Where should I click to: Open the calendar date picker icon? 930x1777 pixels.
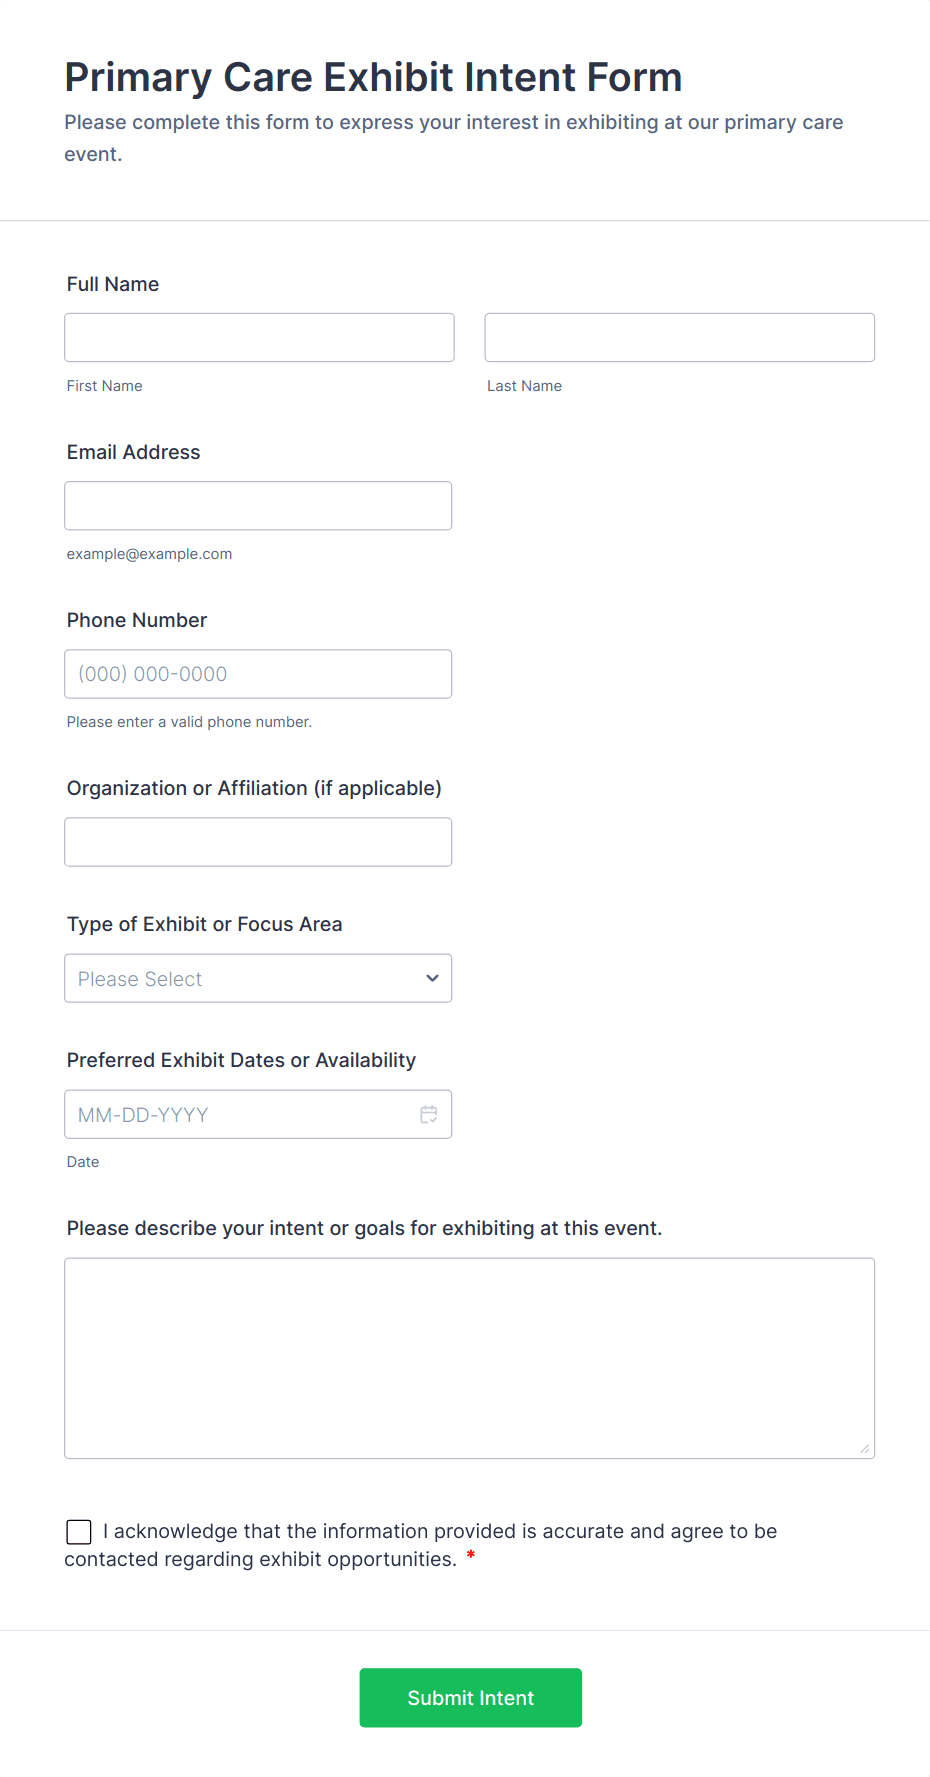(x=429, y=1114)
